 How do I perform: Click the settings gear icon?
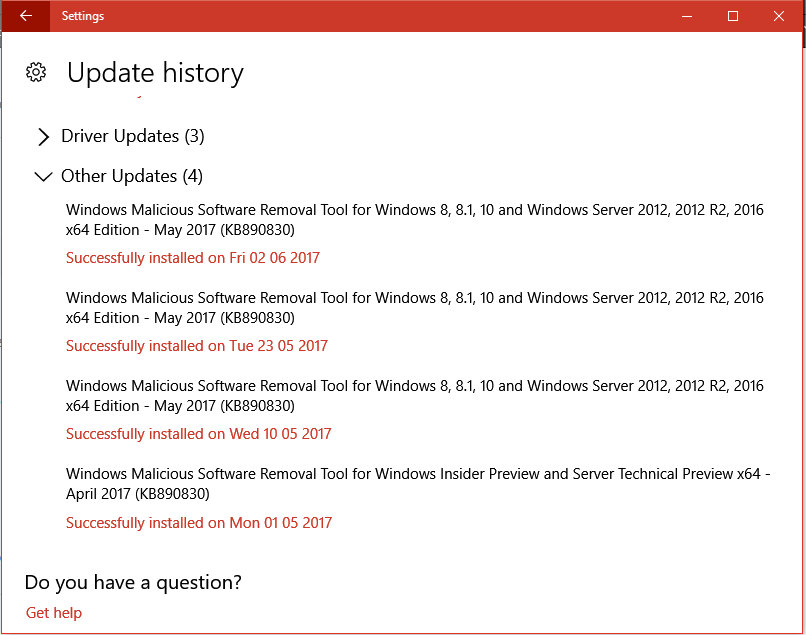coord(36,72)
